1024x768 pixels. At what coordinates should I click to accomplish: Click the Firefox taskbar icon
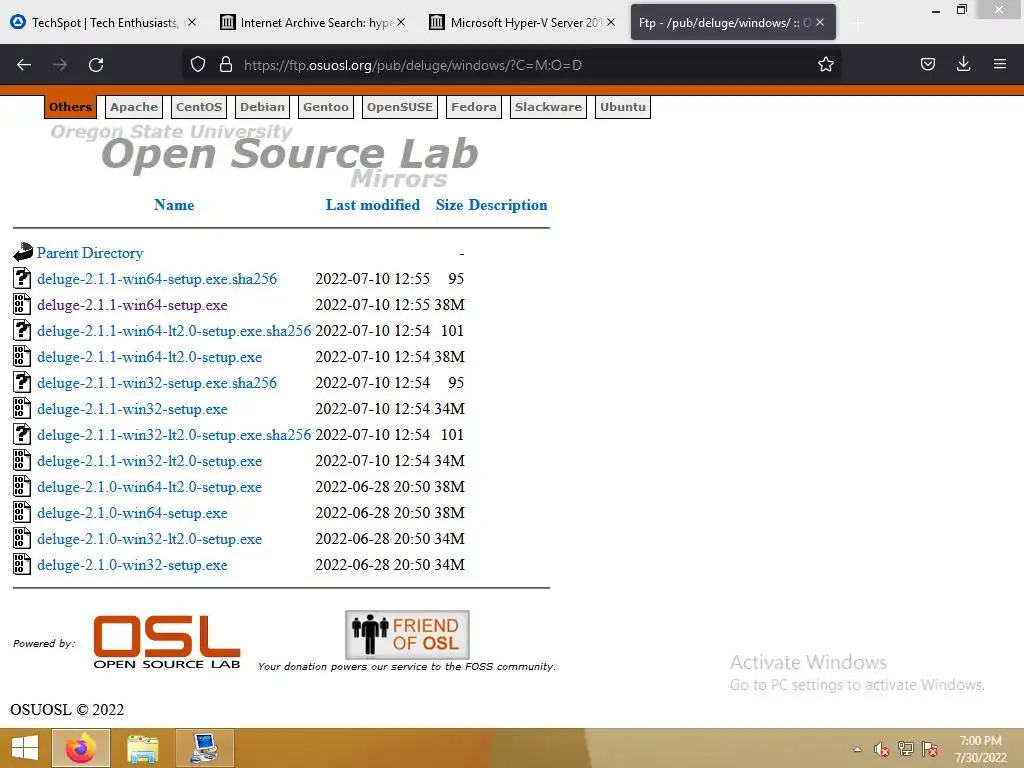pos(81,748)
